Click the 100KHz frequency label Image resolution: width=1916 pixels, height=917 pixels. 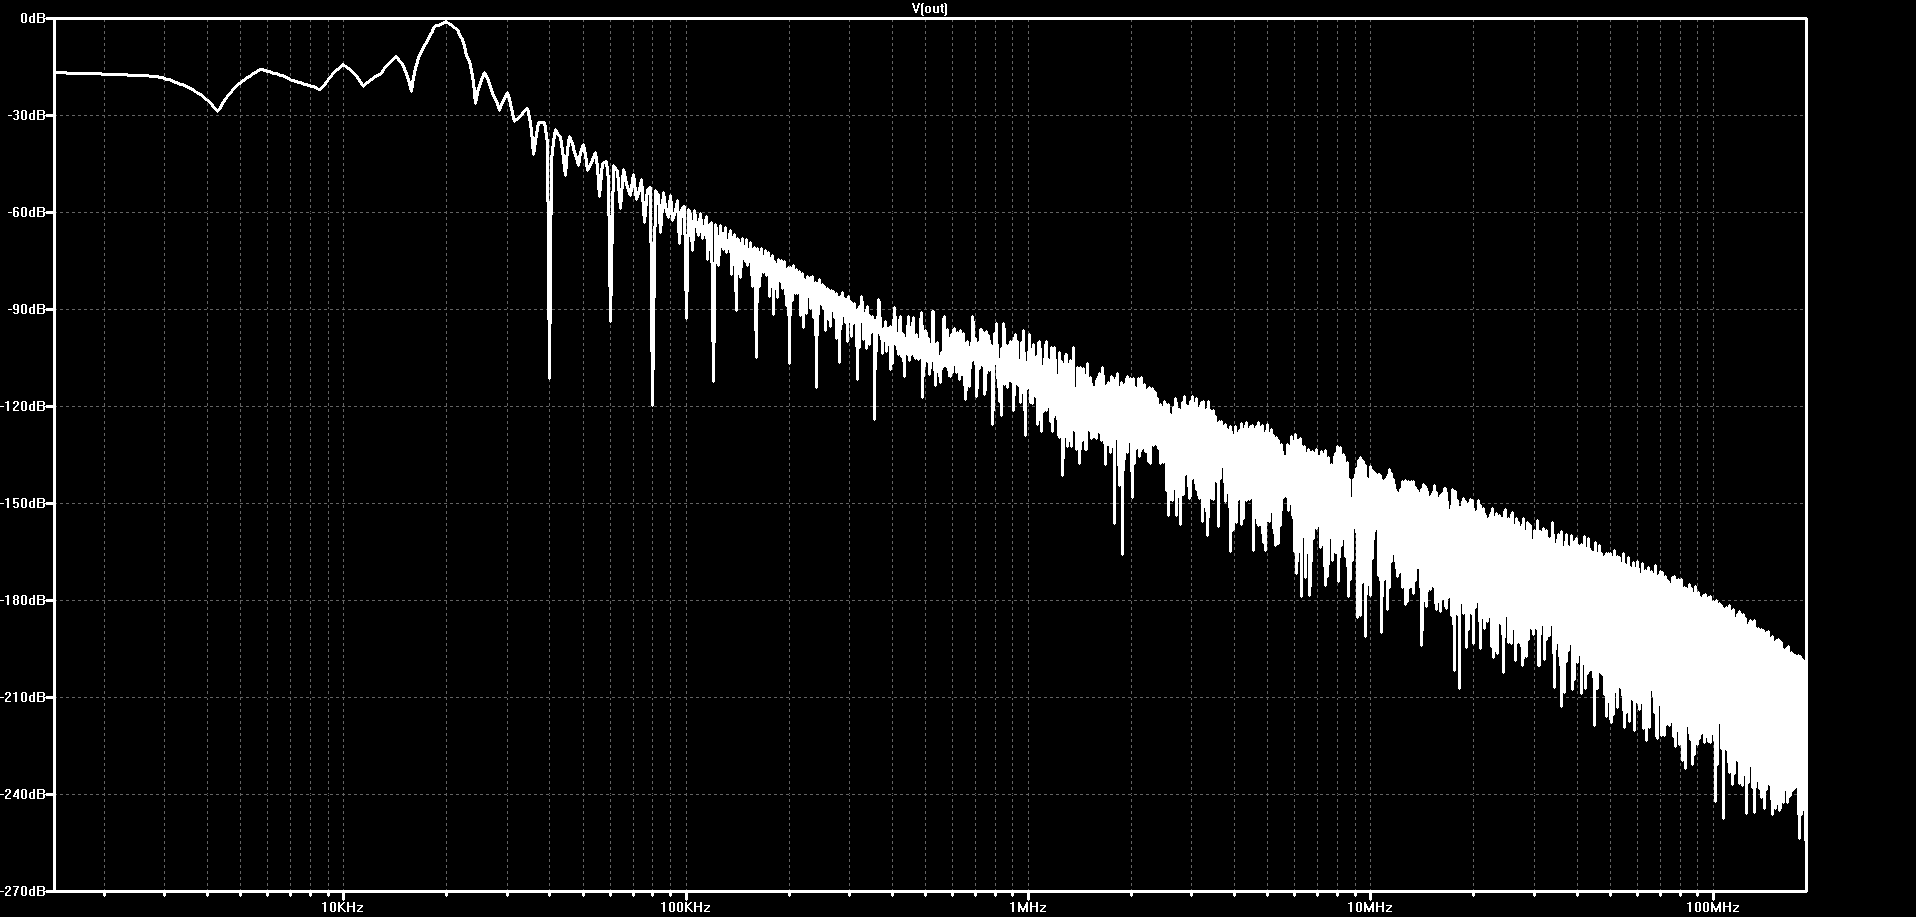pyautogui.click(x=686, y=907)
